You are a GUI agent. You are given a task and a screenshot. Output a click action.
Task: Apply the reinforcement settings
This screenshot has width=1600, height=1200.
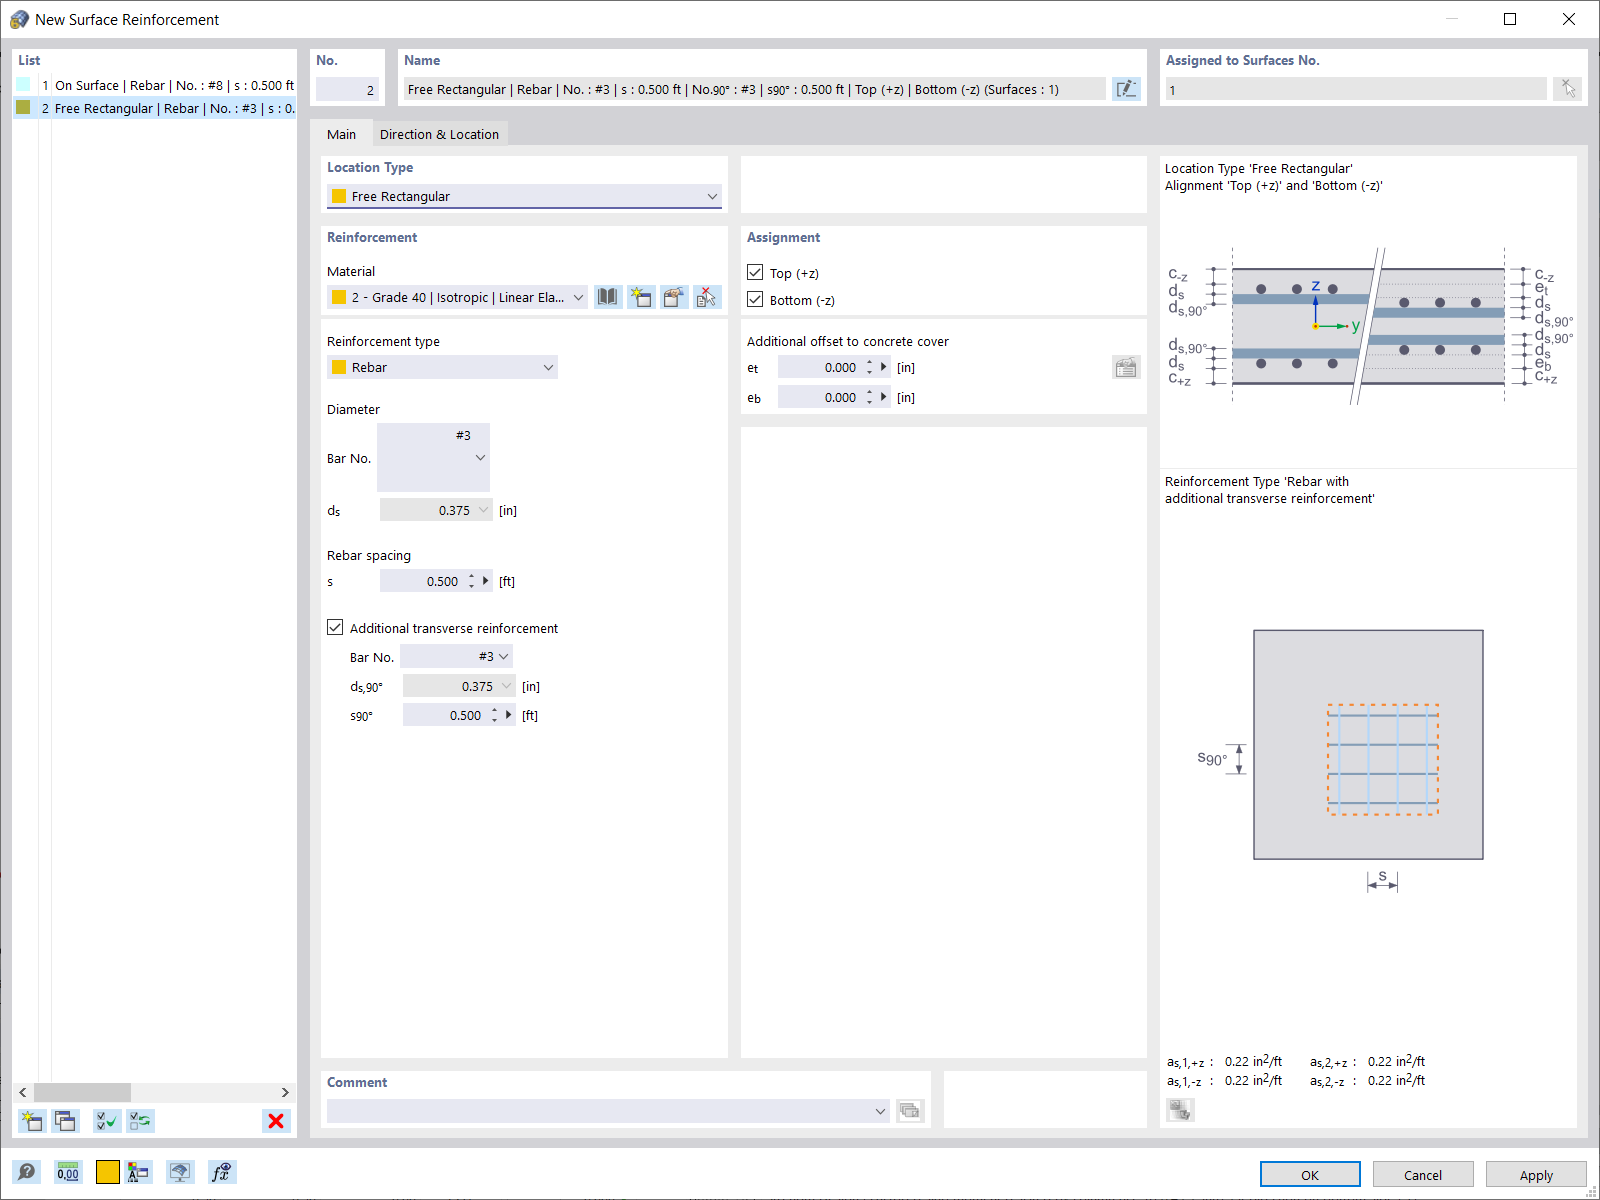pos(1535,1175)
